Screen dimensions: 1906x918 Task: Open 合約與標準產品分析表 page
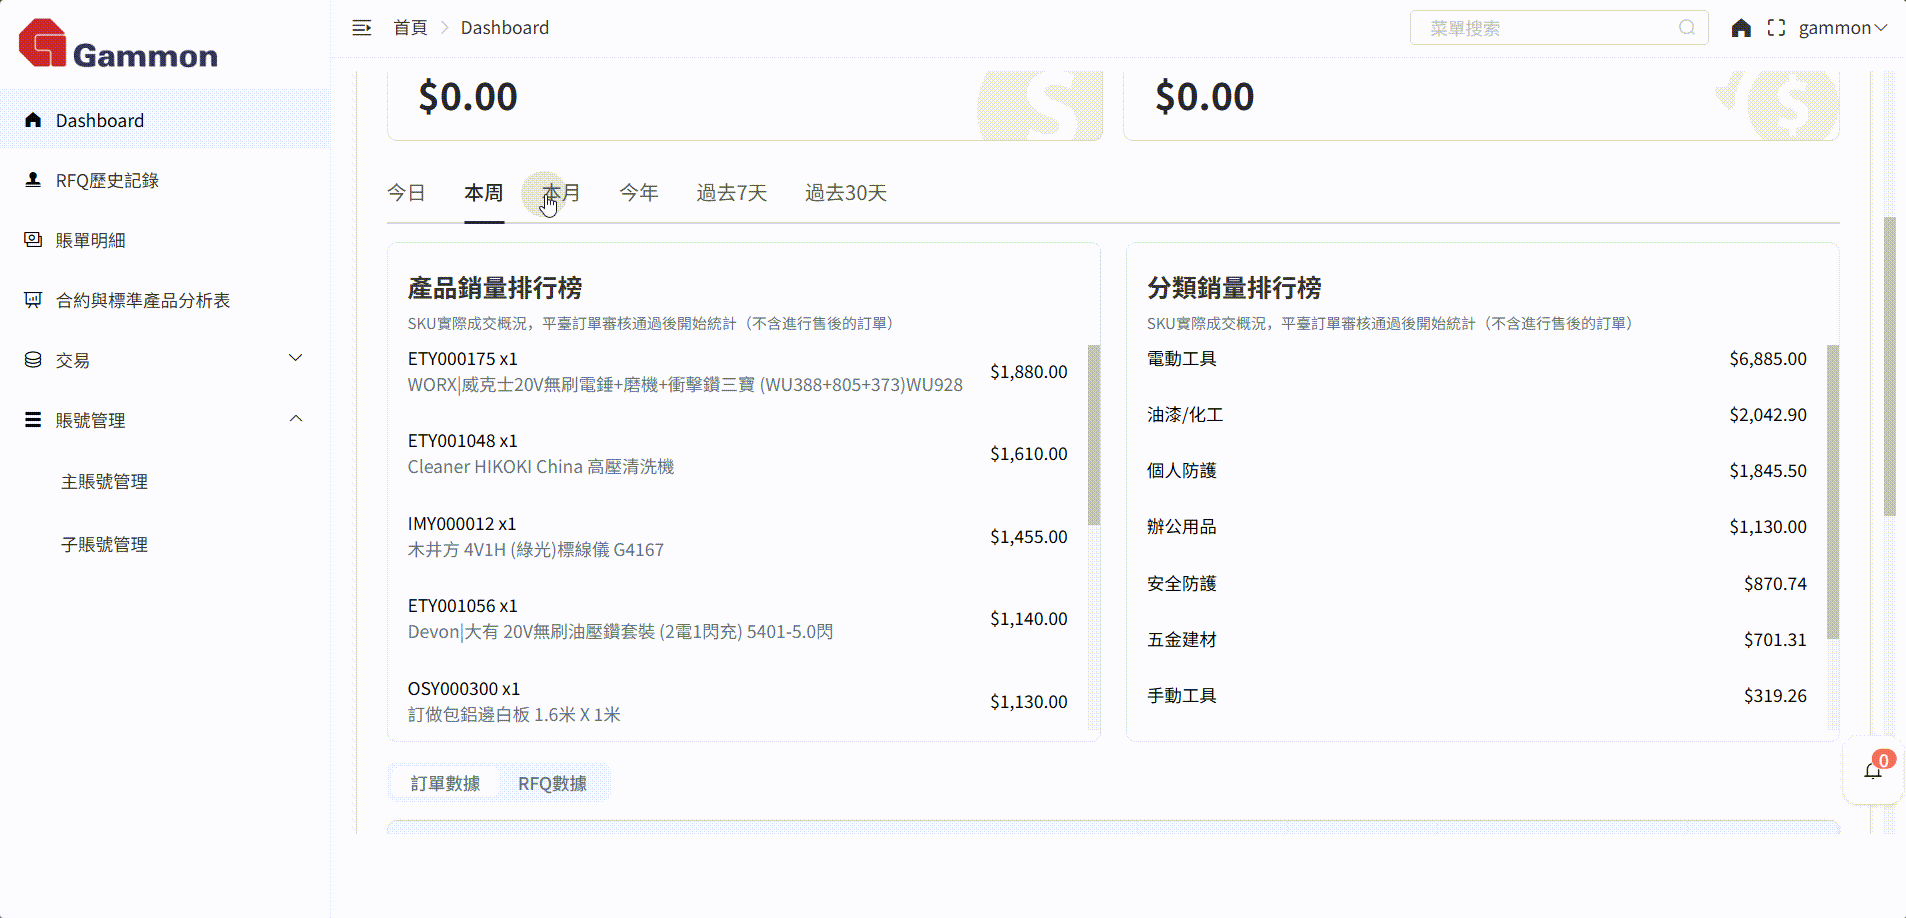click(x=142, y=300)
